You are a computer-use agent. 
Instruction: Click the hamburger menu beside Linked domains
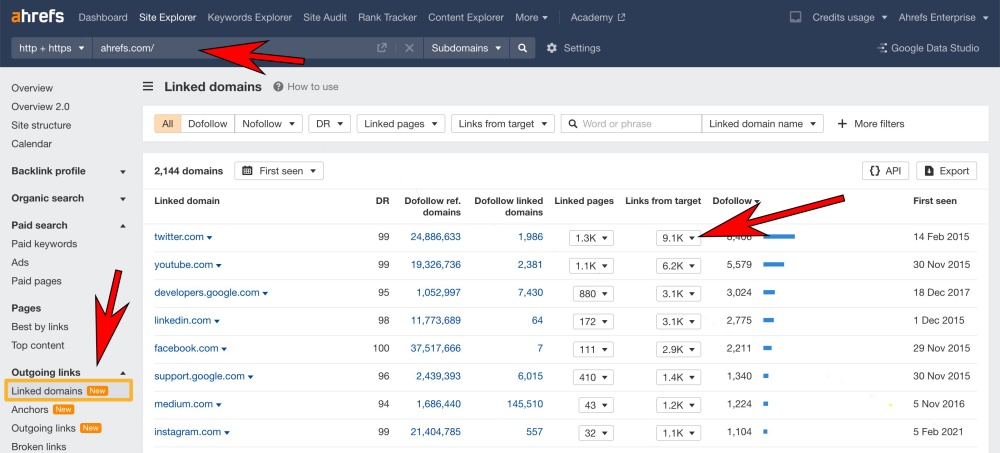(148, 87)
